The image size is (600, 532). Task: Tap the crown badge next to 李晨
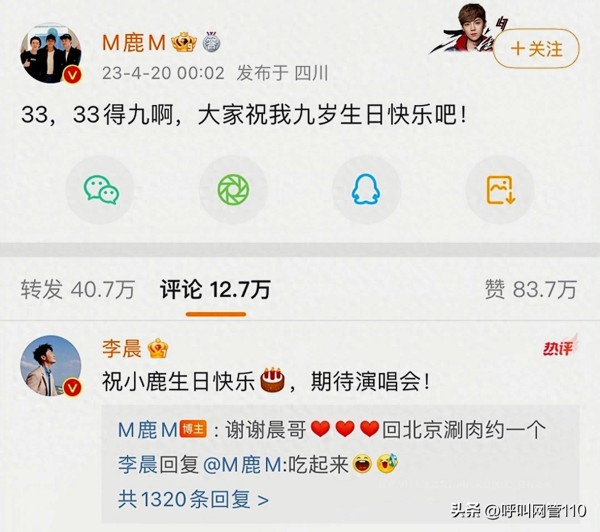pyautogui.click(x=158, y=349)
